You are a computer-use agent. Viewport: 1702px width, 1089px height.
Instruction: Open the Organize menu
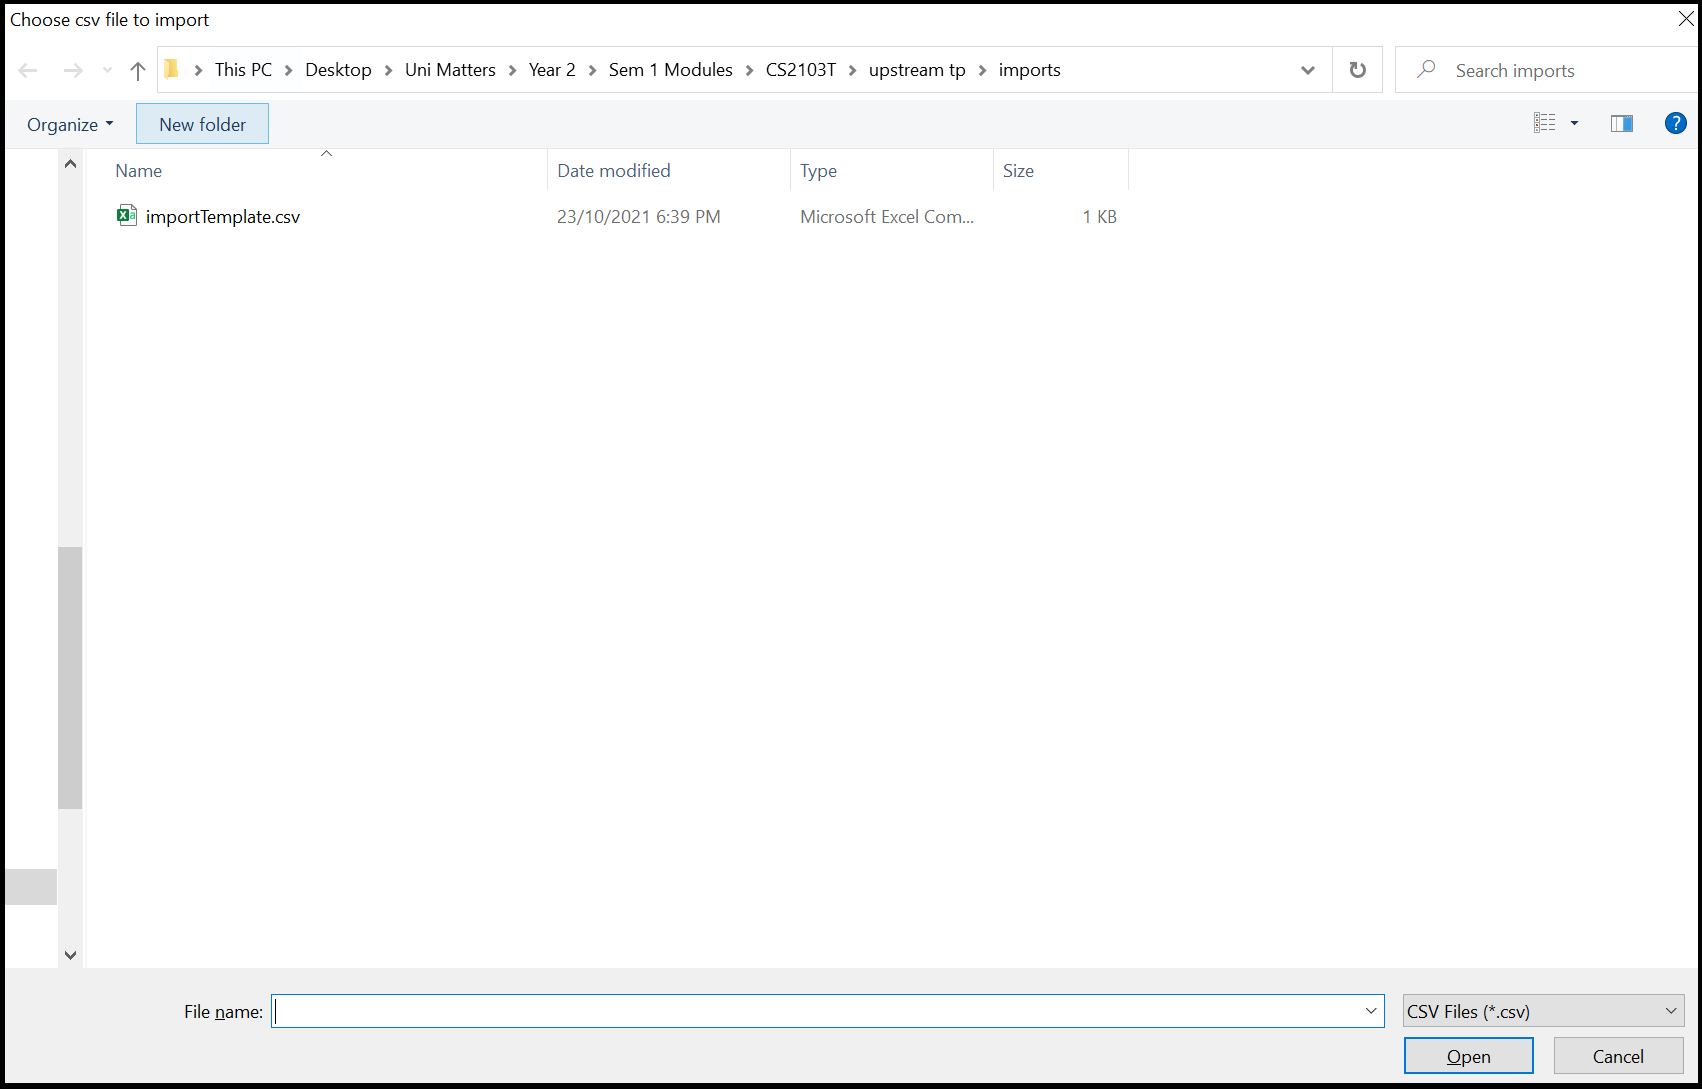pos(70,124)
